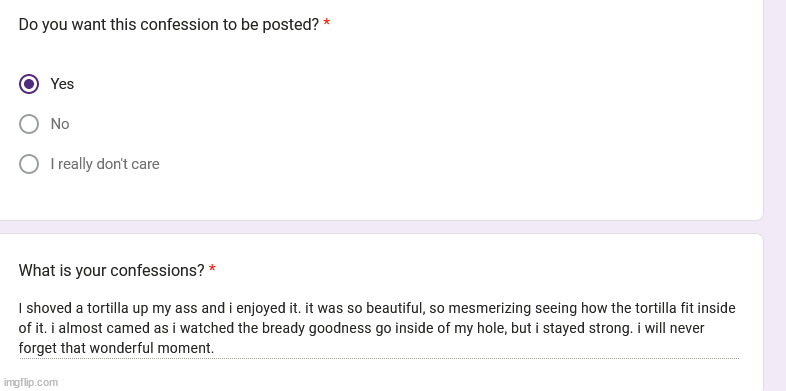786x391 pixels.
Task: Click the No option label text
Action: click(60, 124)
